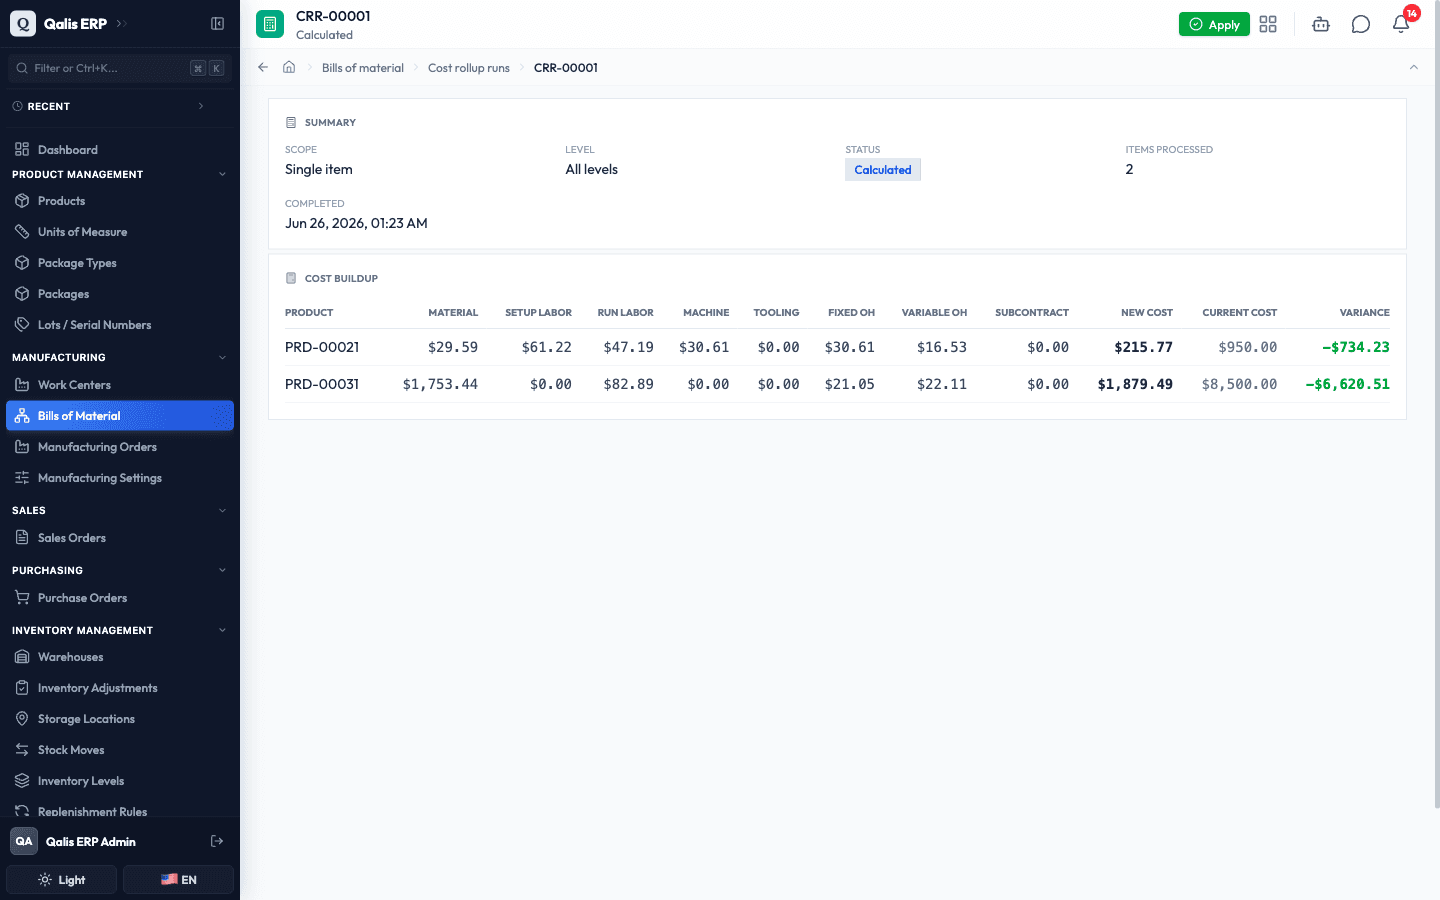This screenshot has width=1440, height=900.
Task: Open Warehouses
Action: pos(120,657)
